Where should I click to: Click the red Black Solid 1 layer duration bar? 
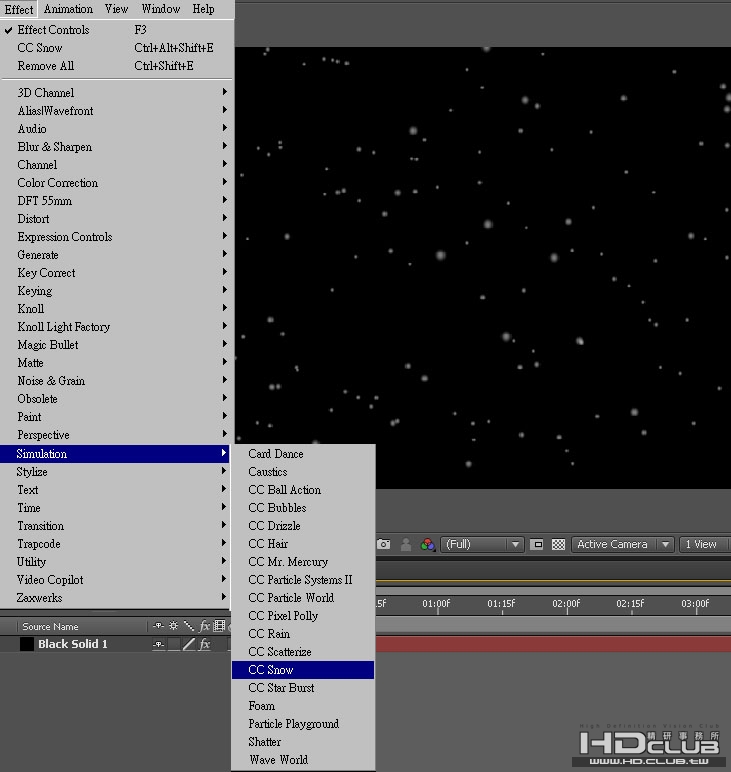click(553, 644)
